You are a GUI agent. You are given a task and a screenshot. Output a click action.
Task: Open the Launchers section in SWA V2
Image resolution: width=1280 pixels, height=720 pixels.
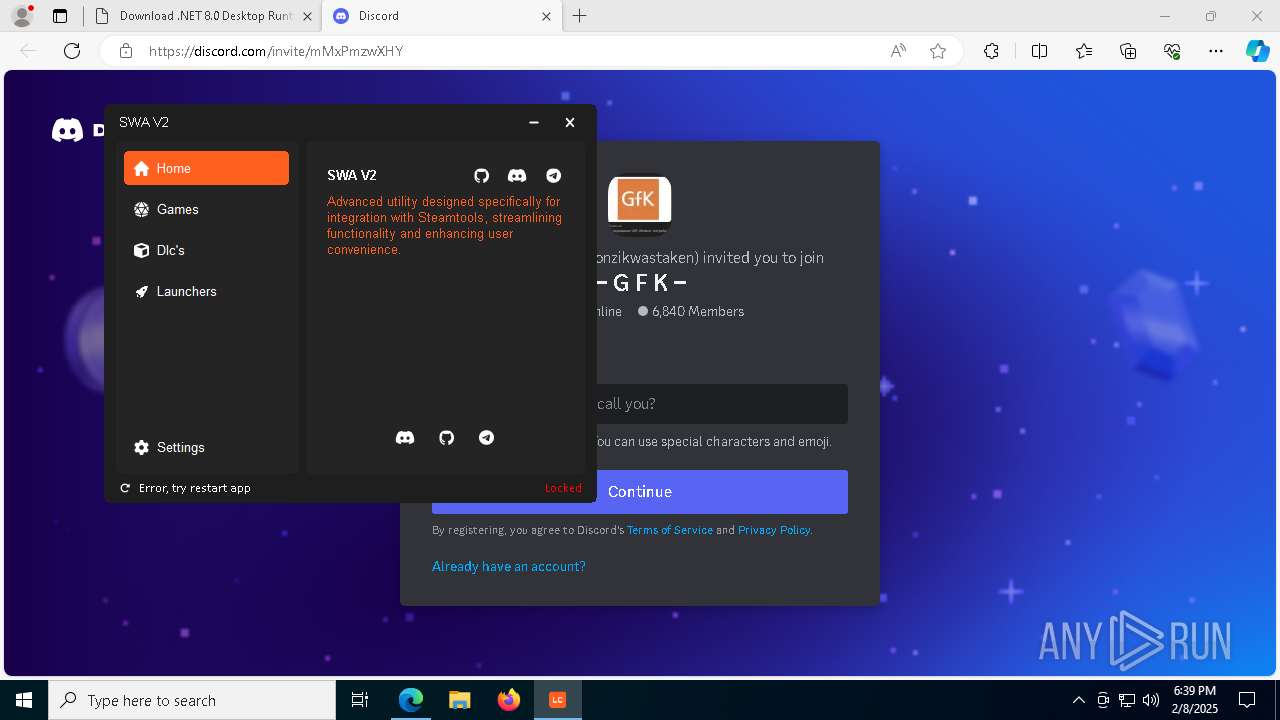206,291
